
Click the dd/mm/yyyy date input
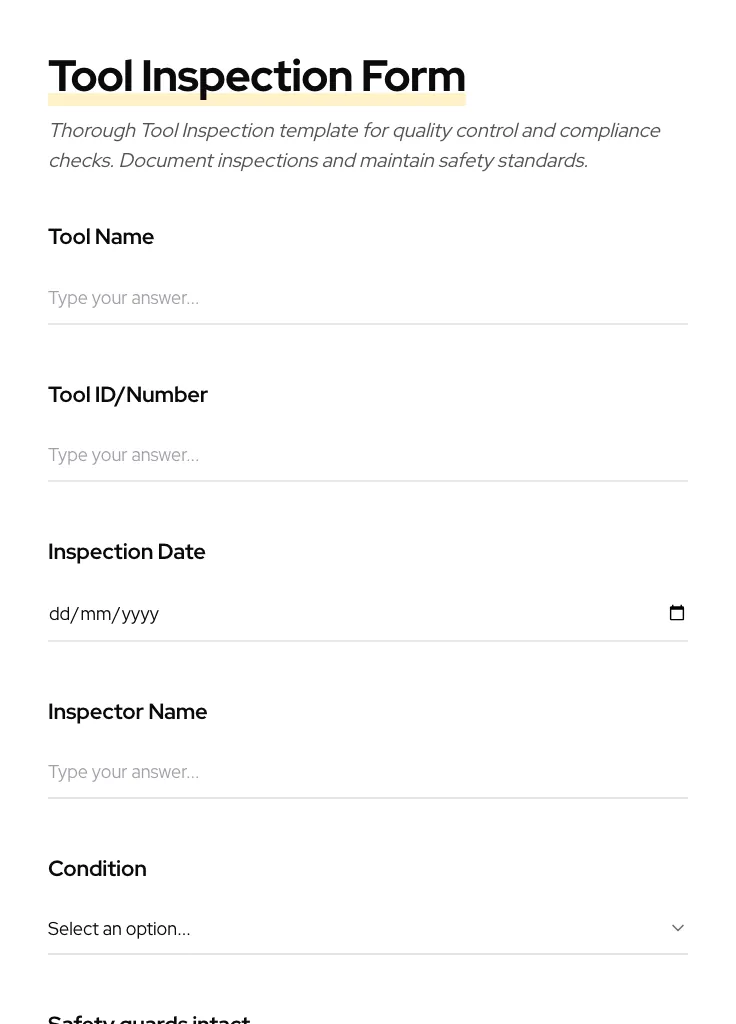[x=300, y=613]
